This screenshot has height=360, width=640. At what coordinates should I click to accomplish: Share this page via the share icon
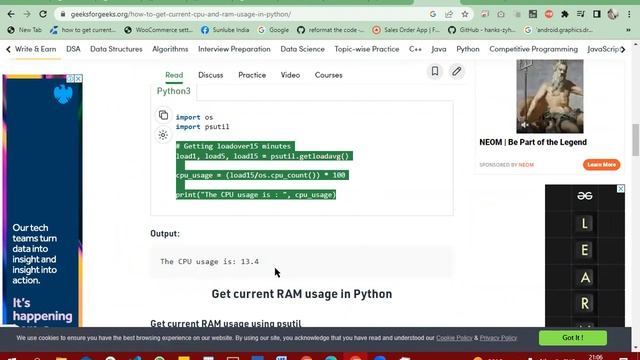pyautogui.click(x=449, y=14)
